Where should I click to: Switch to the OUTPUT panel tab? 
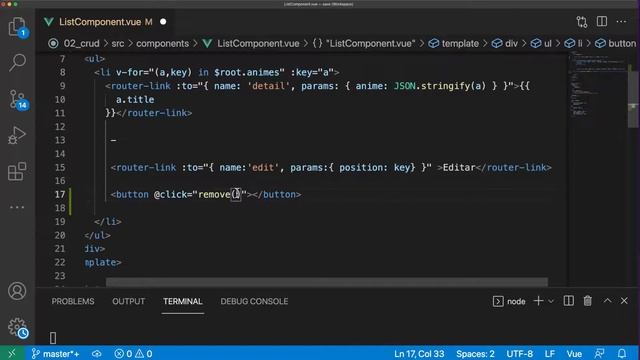[x=129, y=301]
